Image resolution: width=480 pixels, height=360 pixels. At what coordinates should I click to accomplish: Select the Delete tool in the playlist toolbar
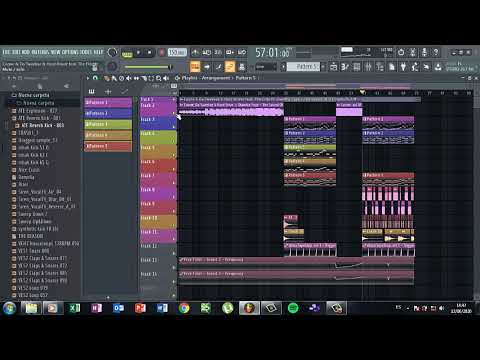121,78
